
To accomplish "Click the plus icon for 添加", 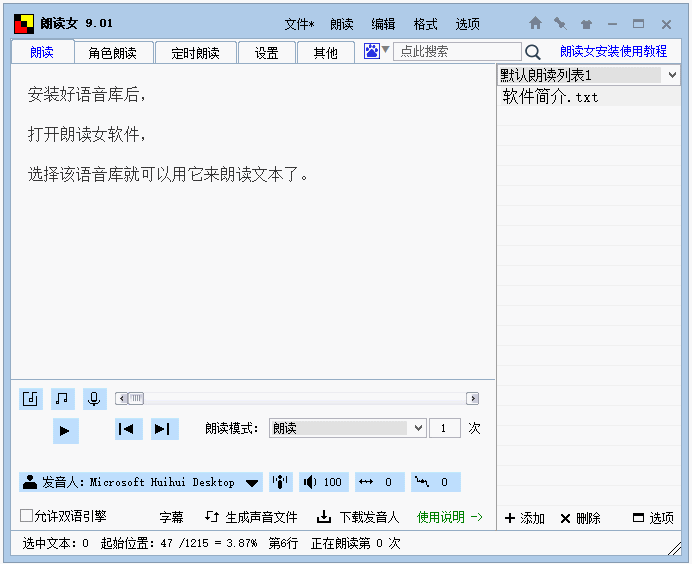I will (x=510, y=518).
